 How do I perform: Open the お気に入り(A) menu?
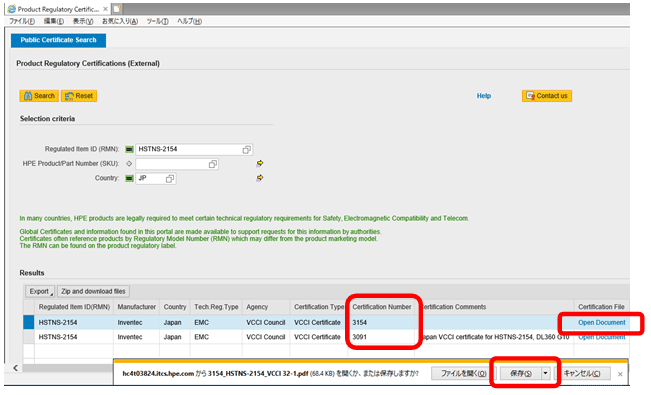pyautogui.click(x=120, y=21)
